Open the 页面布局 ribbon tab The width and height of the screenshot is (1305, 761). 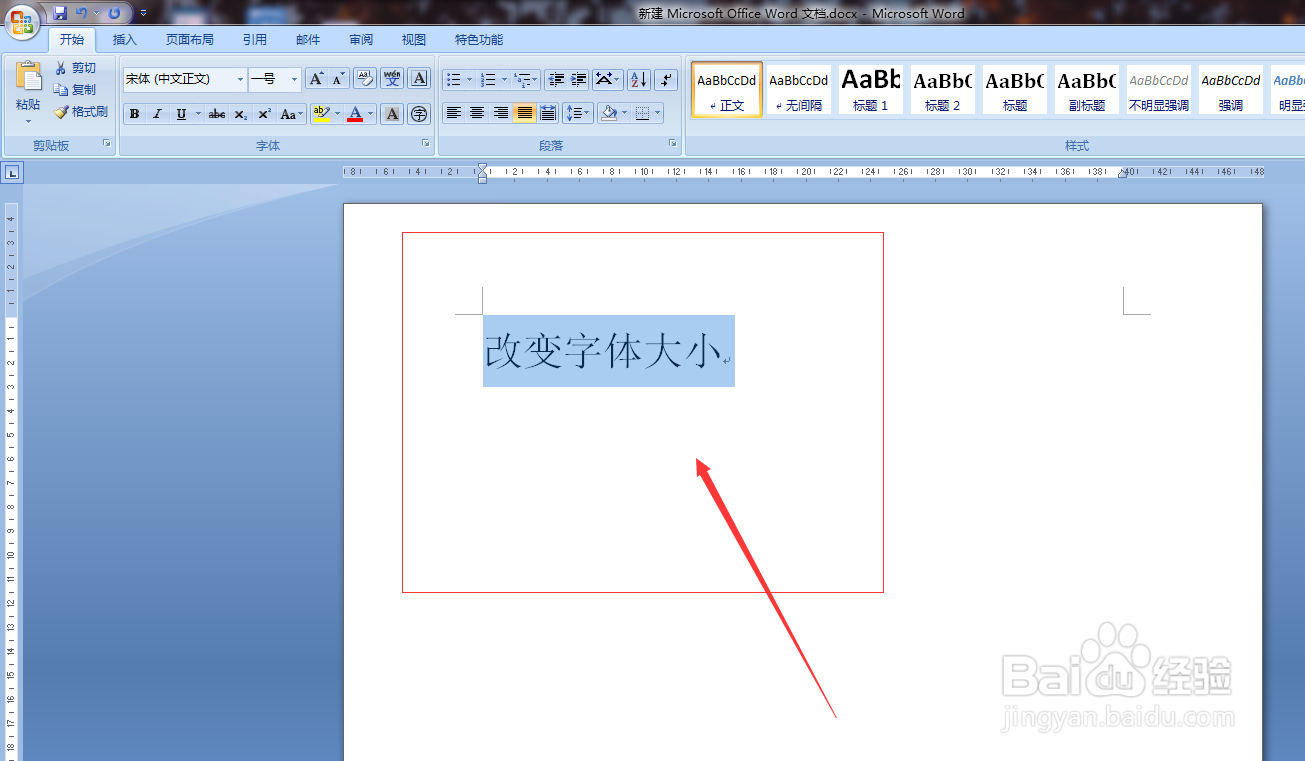click(189, 39)
